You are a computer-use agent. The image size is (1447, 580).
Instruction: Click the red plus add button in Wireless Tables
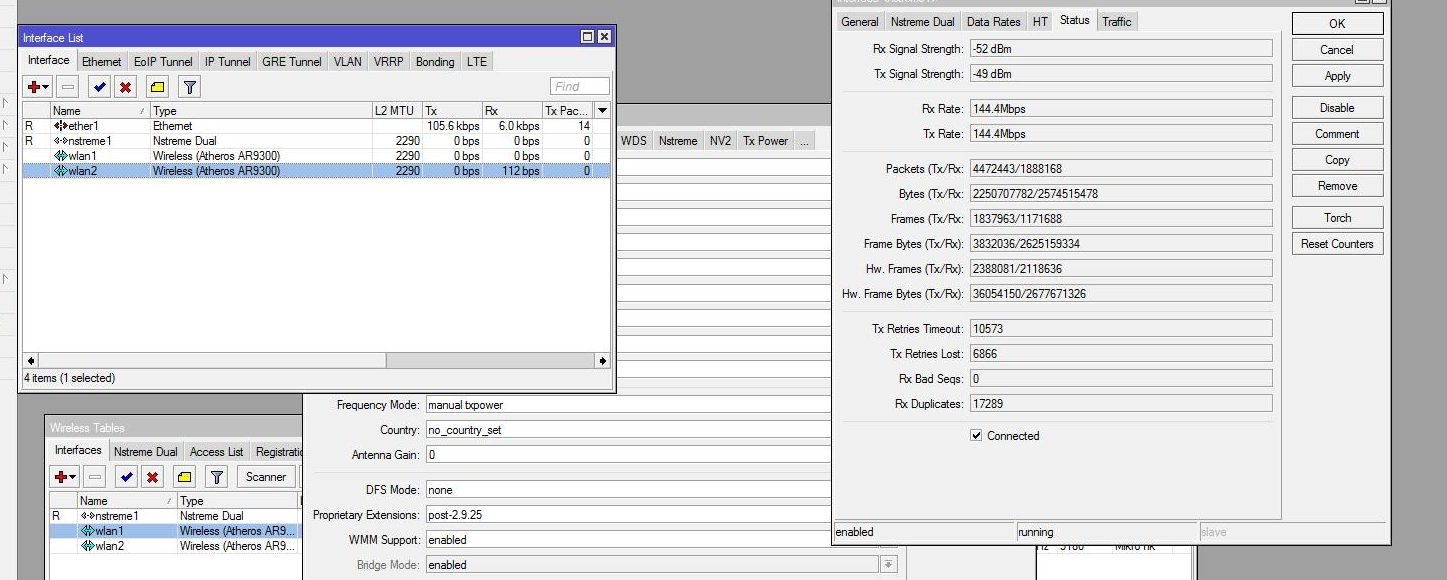(65, 477)
